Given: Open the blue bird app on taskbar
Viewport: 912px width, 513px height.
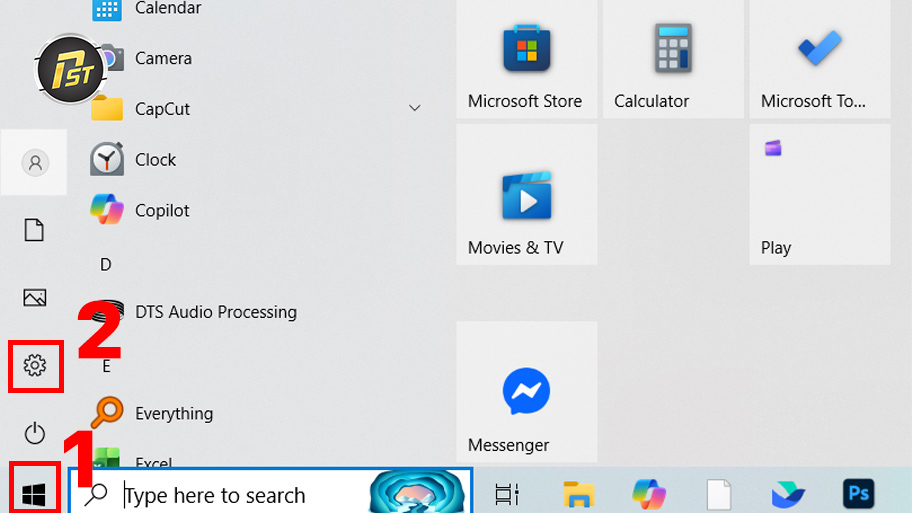Looking at the screenshot, I should click(x=788, y=494).
